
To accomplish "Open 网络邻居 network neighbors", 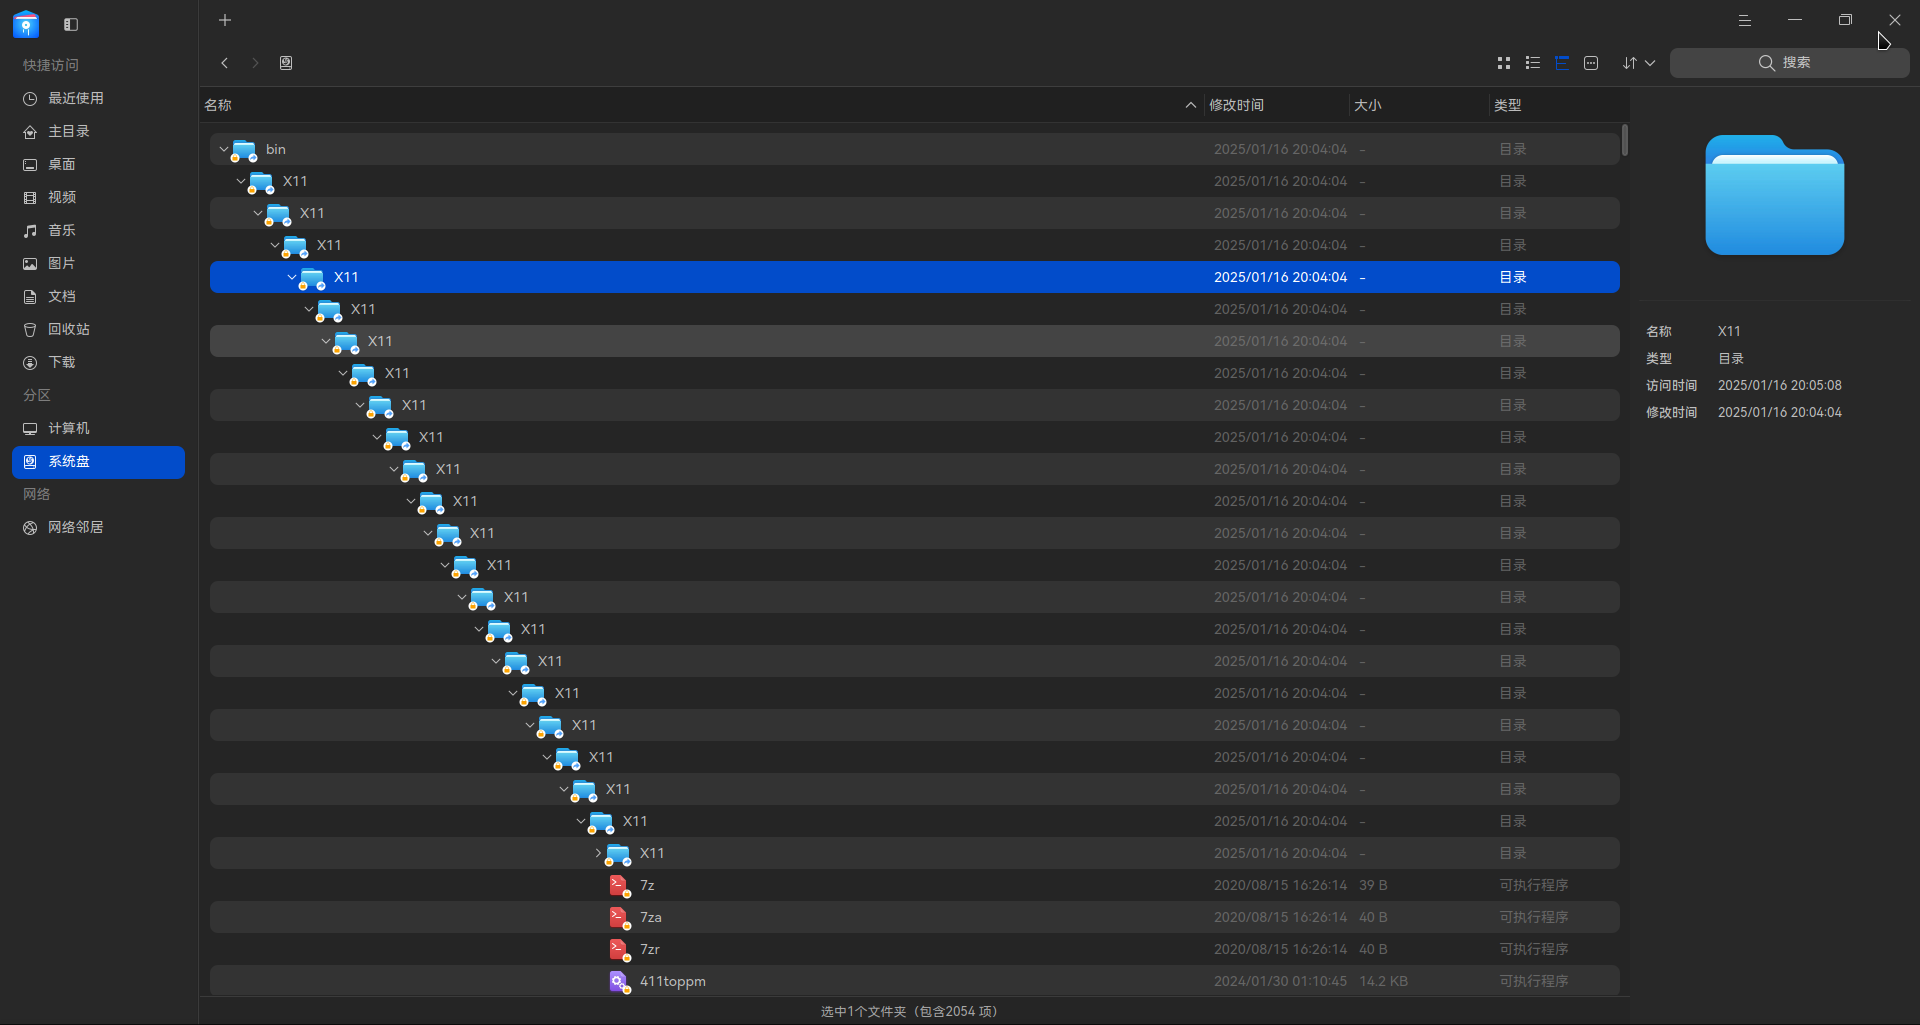I will [98, 527].
